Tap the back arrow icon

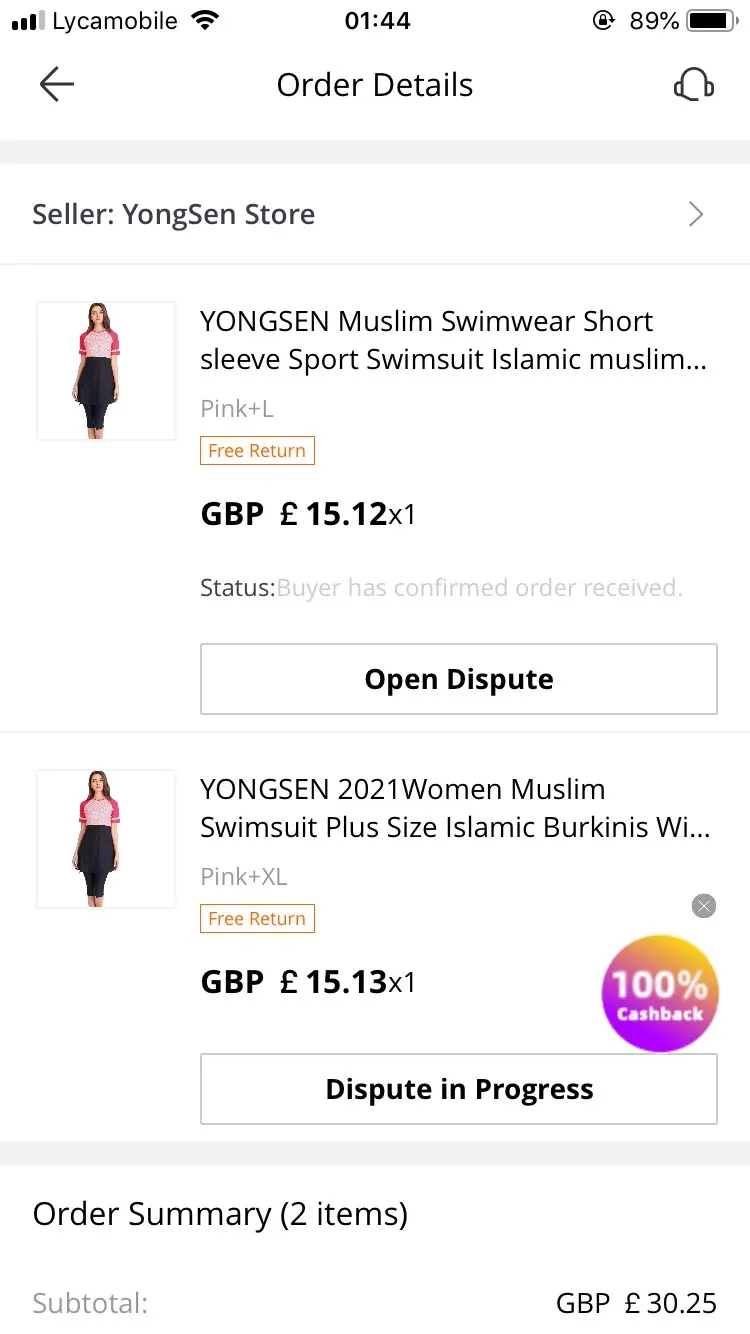(57, 85)
